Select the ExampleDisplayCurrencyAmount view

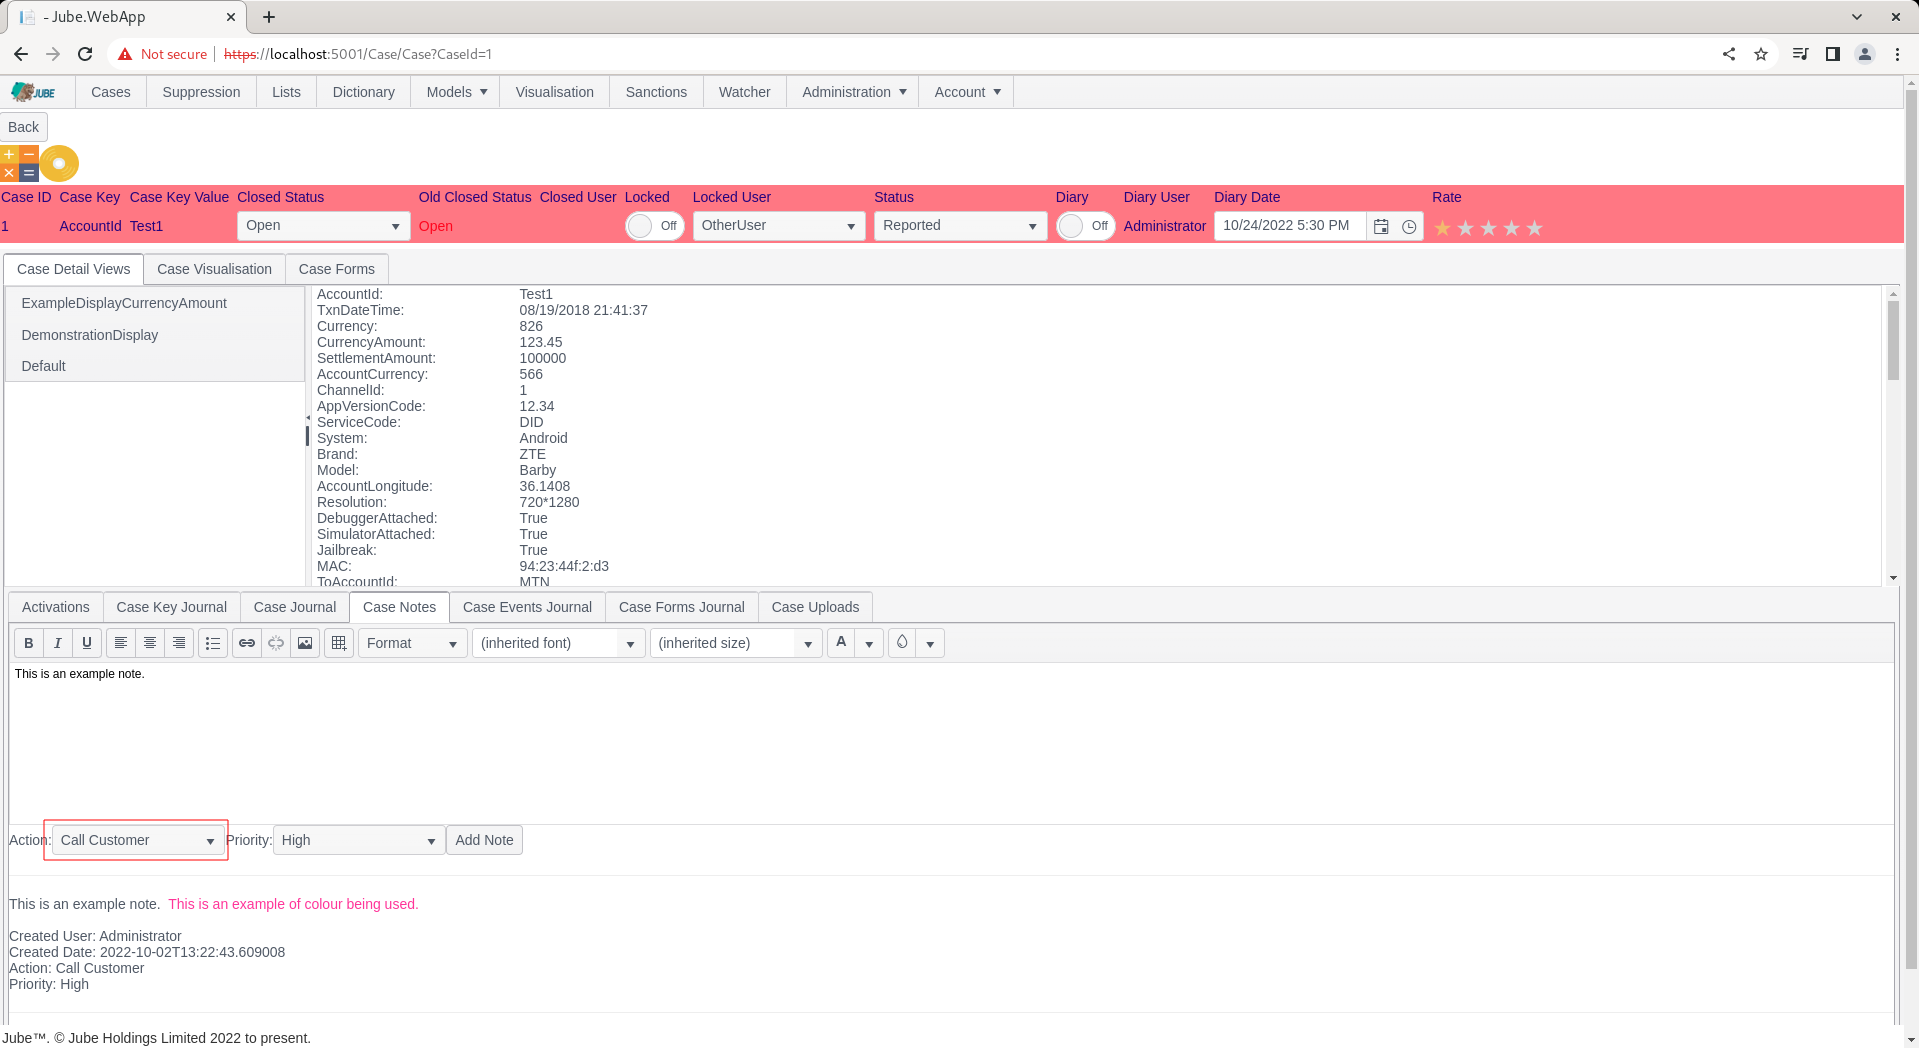pos(154,303)
